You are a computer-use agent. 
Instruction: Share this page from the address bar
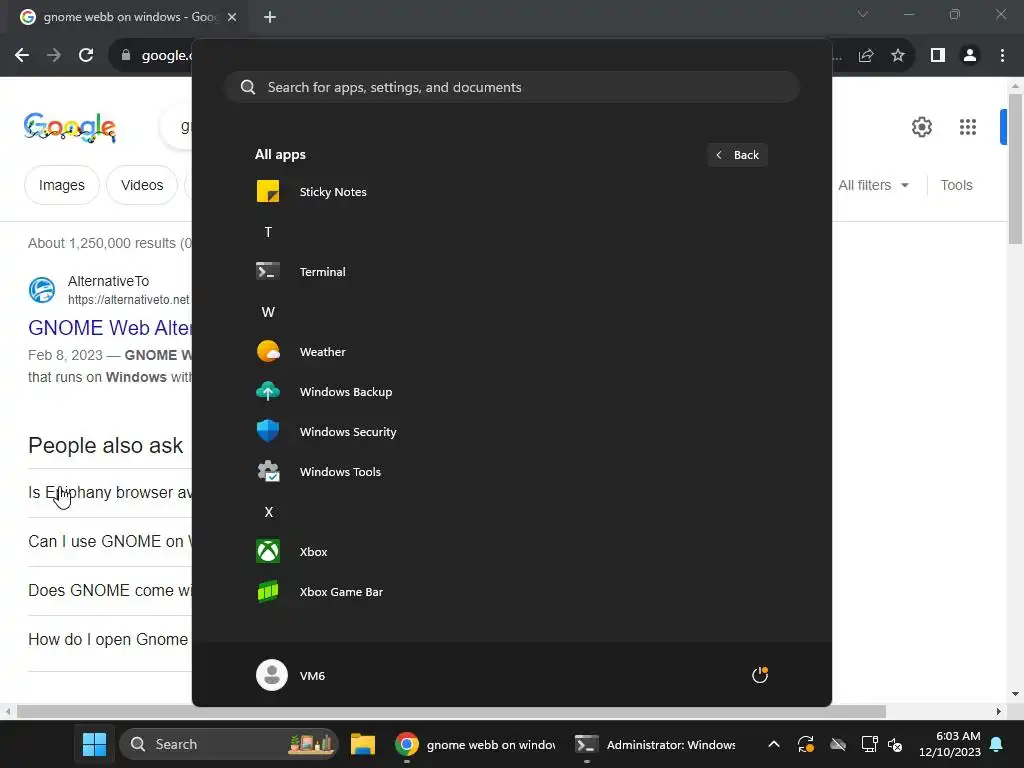click(866, 56)
